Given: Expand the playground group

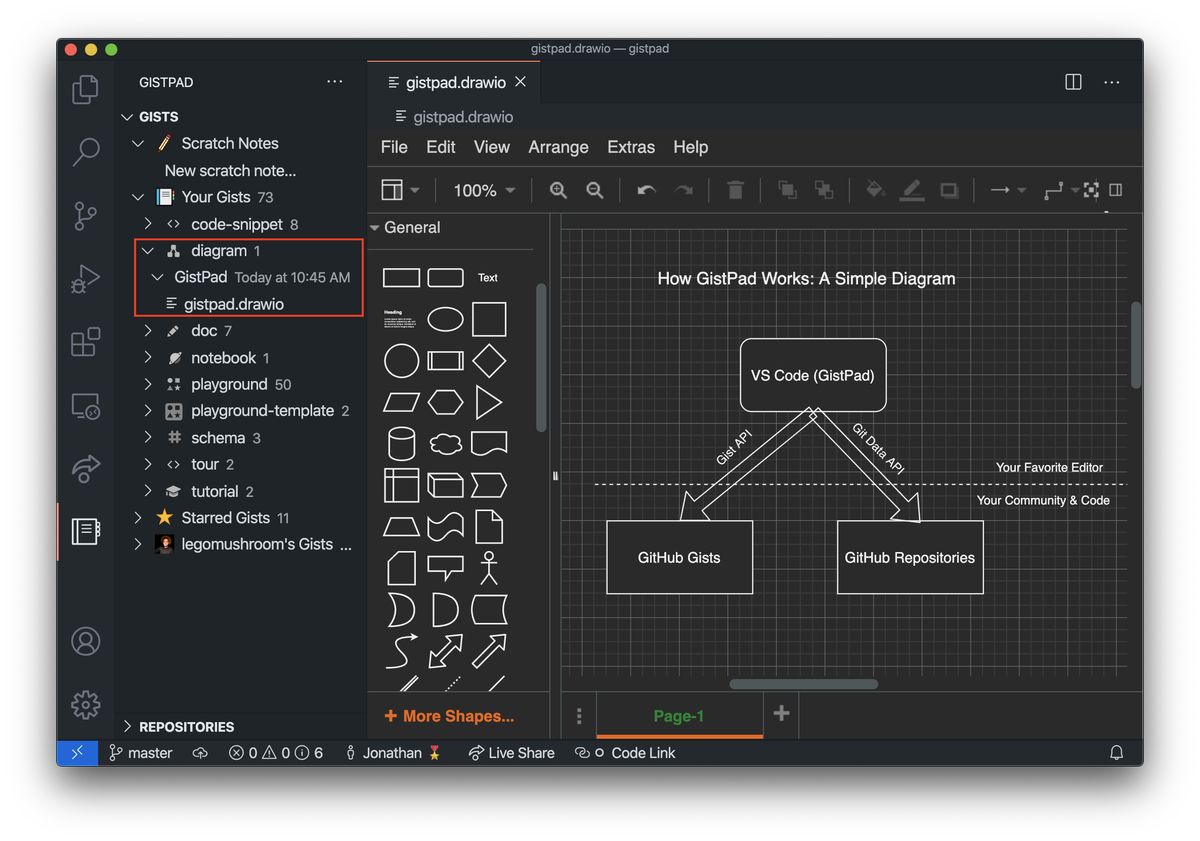Looking at the screenshot, I should click(148, 384).
